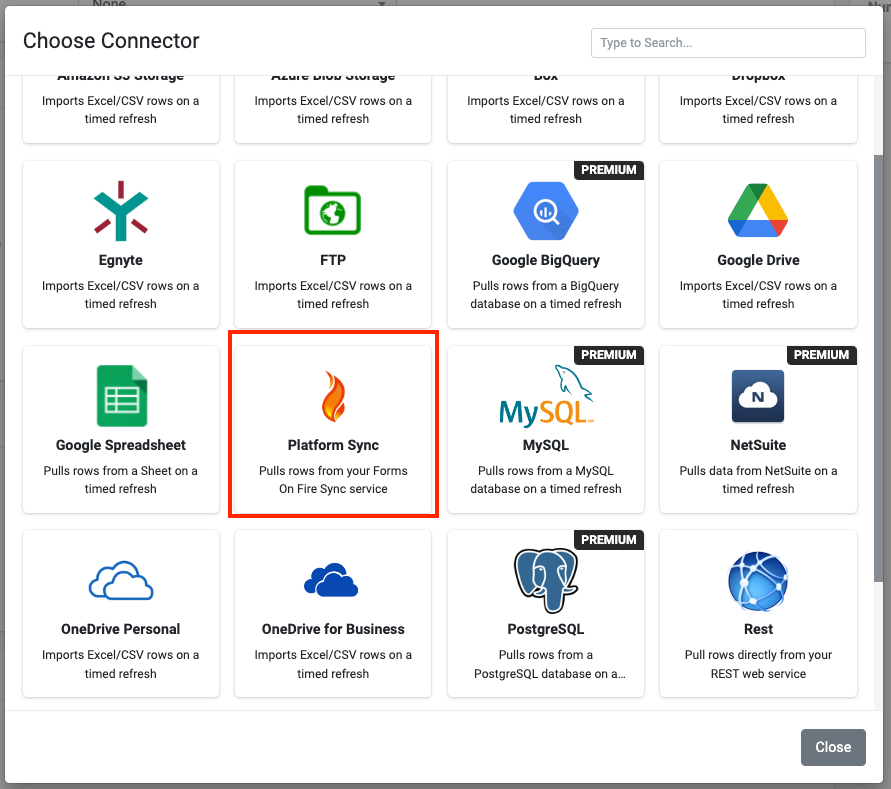Close the Choose Connector dialog
Viewport: 891px width, 789px height.
pos(833,747)
